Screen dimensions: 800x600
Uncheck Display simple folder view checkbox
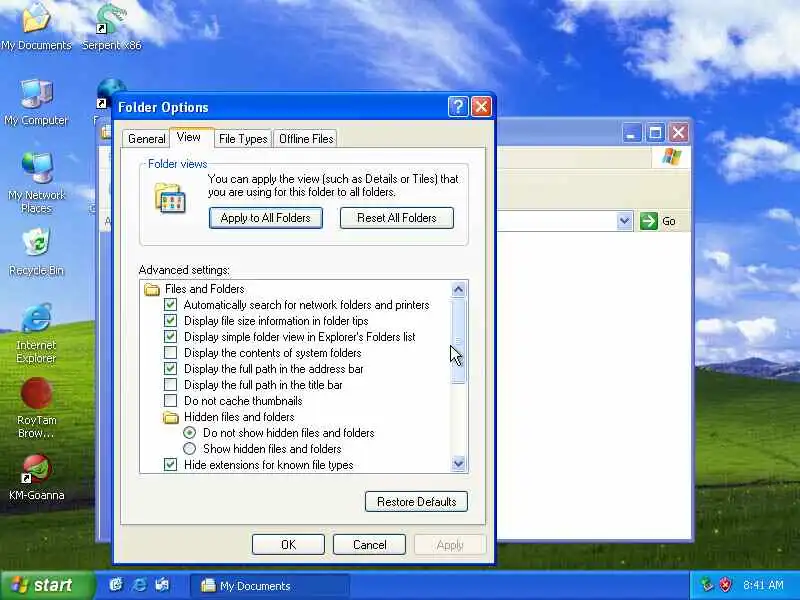(170, 337)
